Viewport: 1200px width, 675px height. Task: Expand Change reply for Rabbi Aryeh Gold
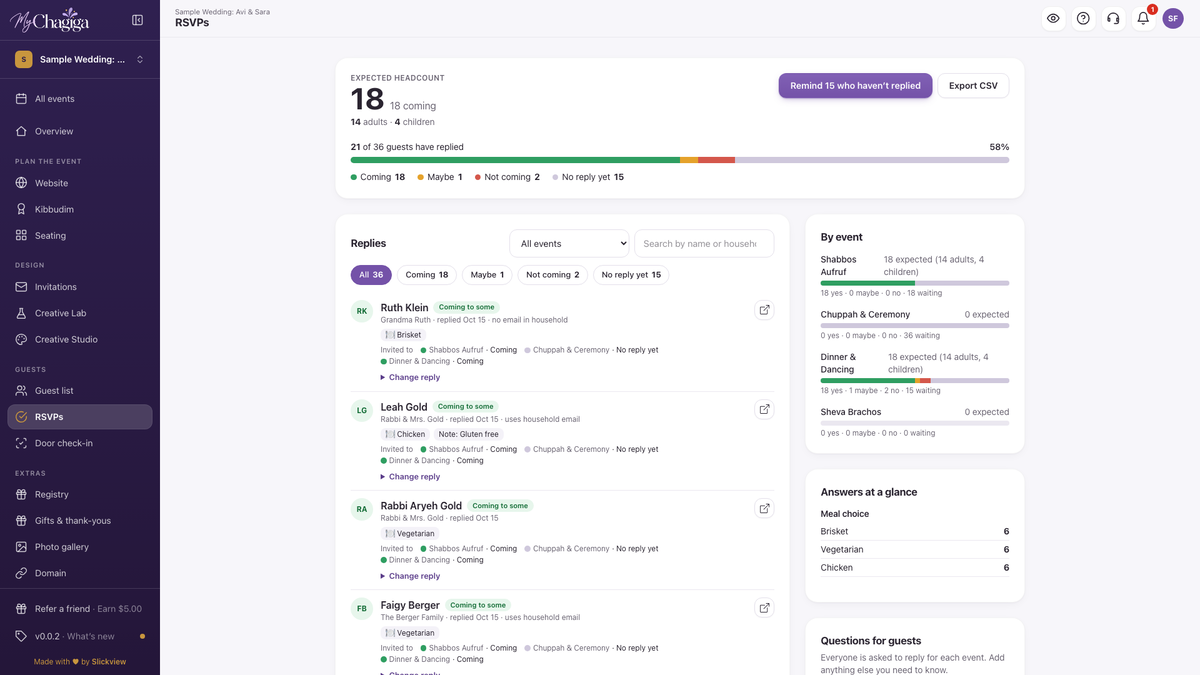point(411,576)
